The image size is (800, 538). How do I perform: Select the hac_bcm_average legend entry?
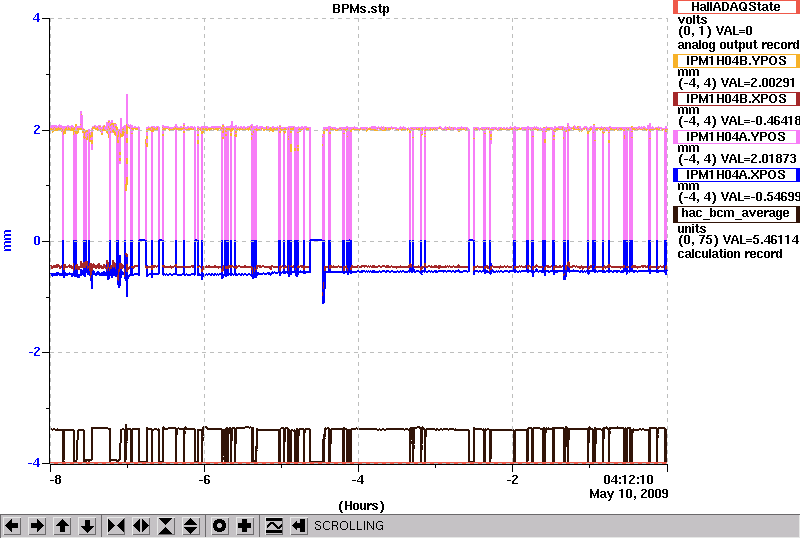(x=736, y=213)
